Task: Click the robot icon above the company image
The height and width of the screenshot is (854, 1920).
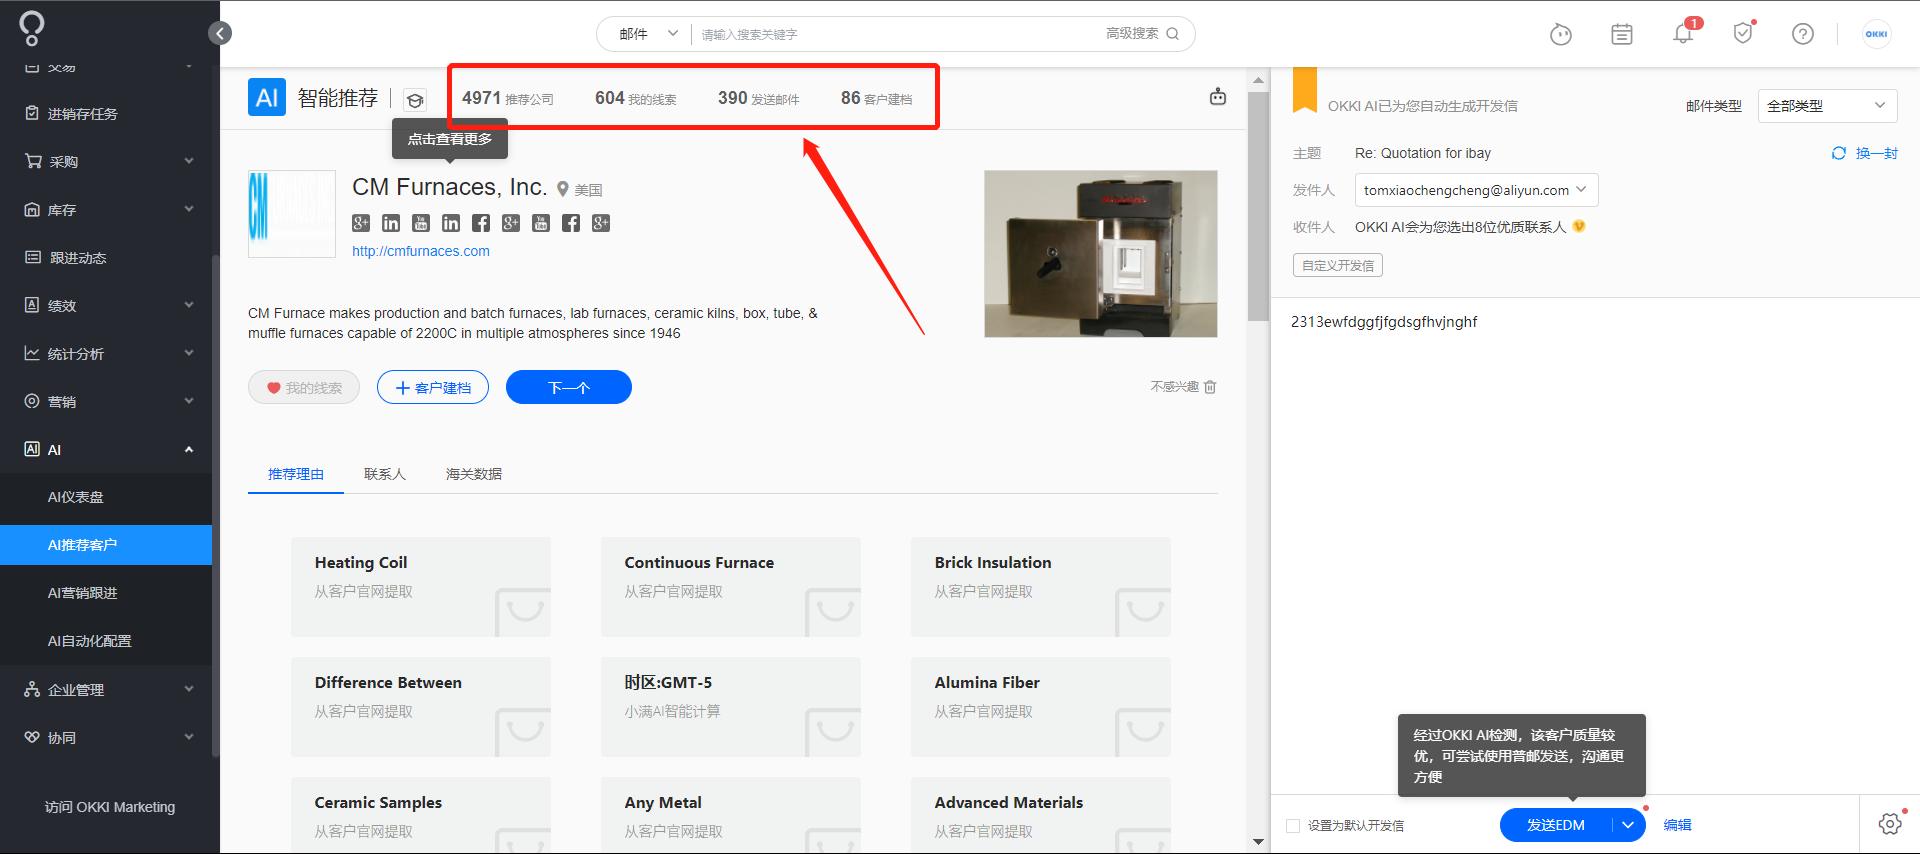Action: click(x=1218, y=97)
